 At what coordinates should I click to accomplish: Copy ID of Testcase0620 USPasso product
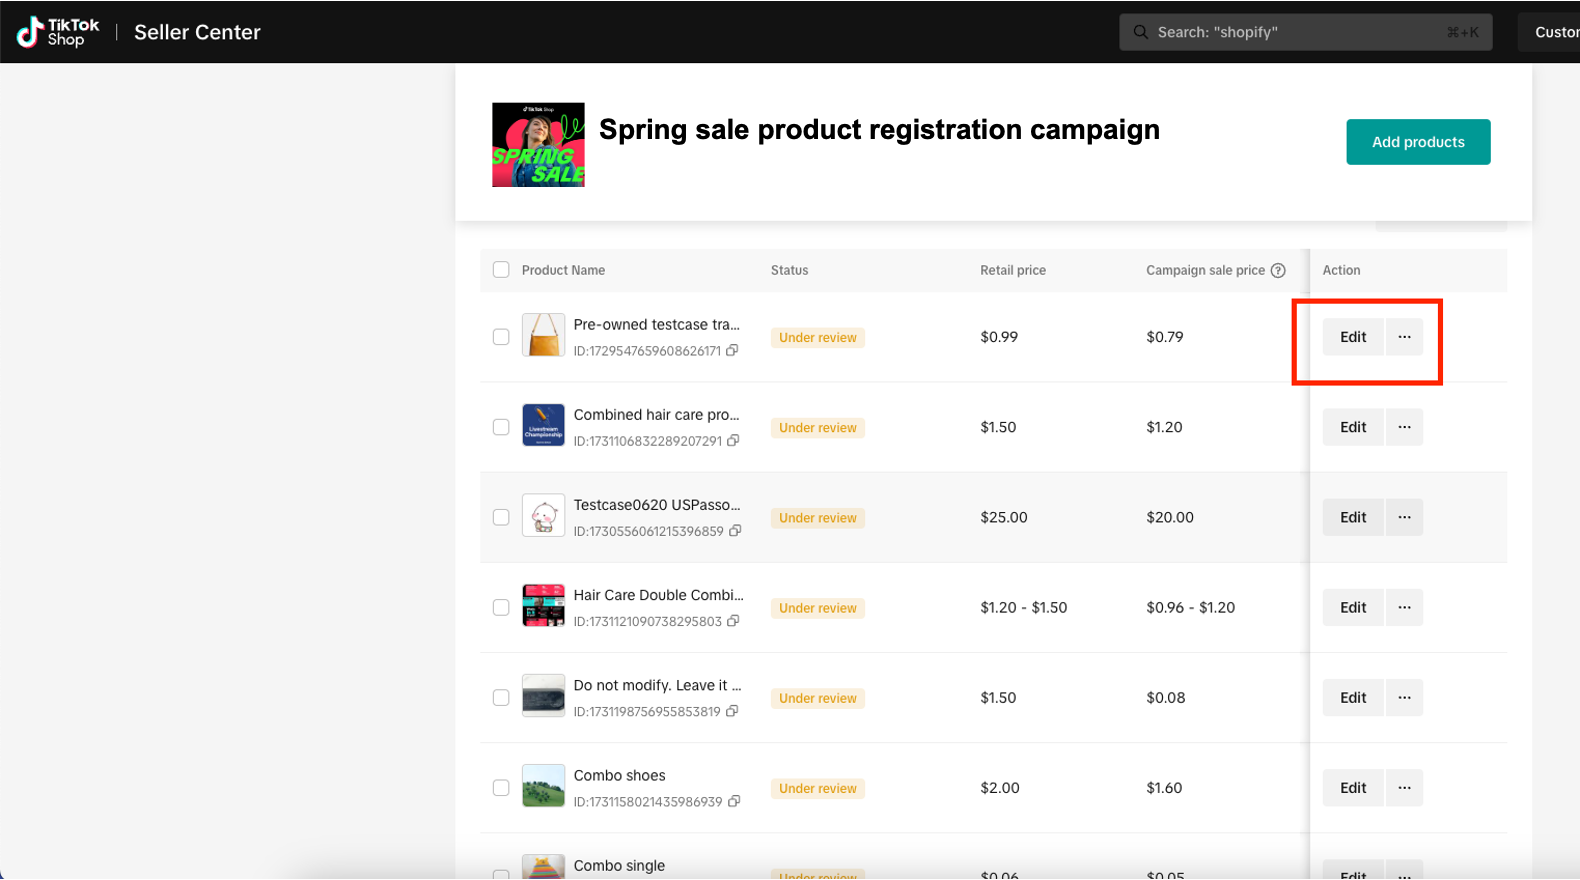[735, 531]
